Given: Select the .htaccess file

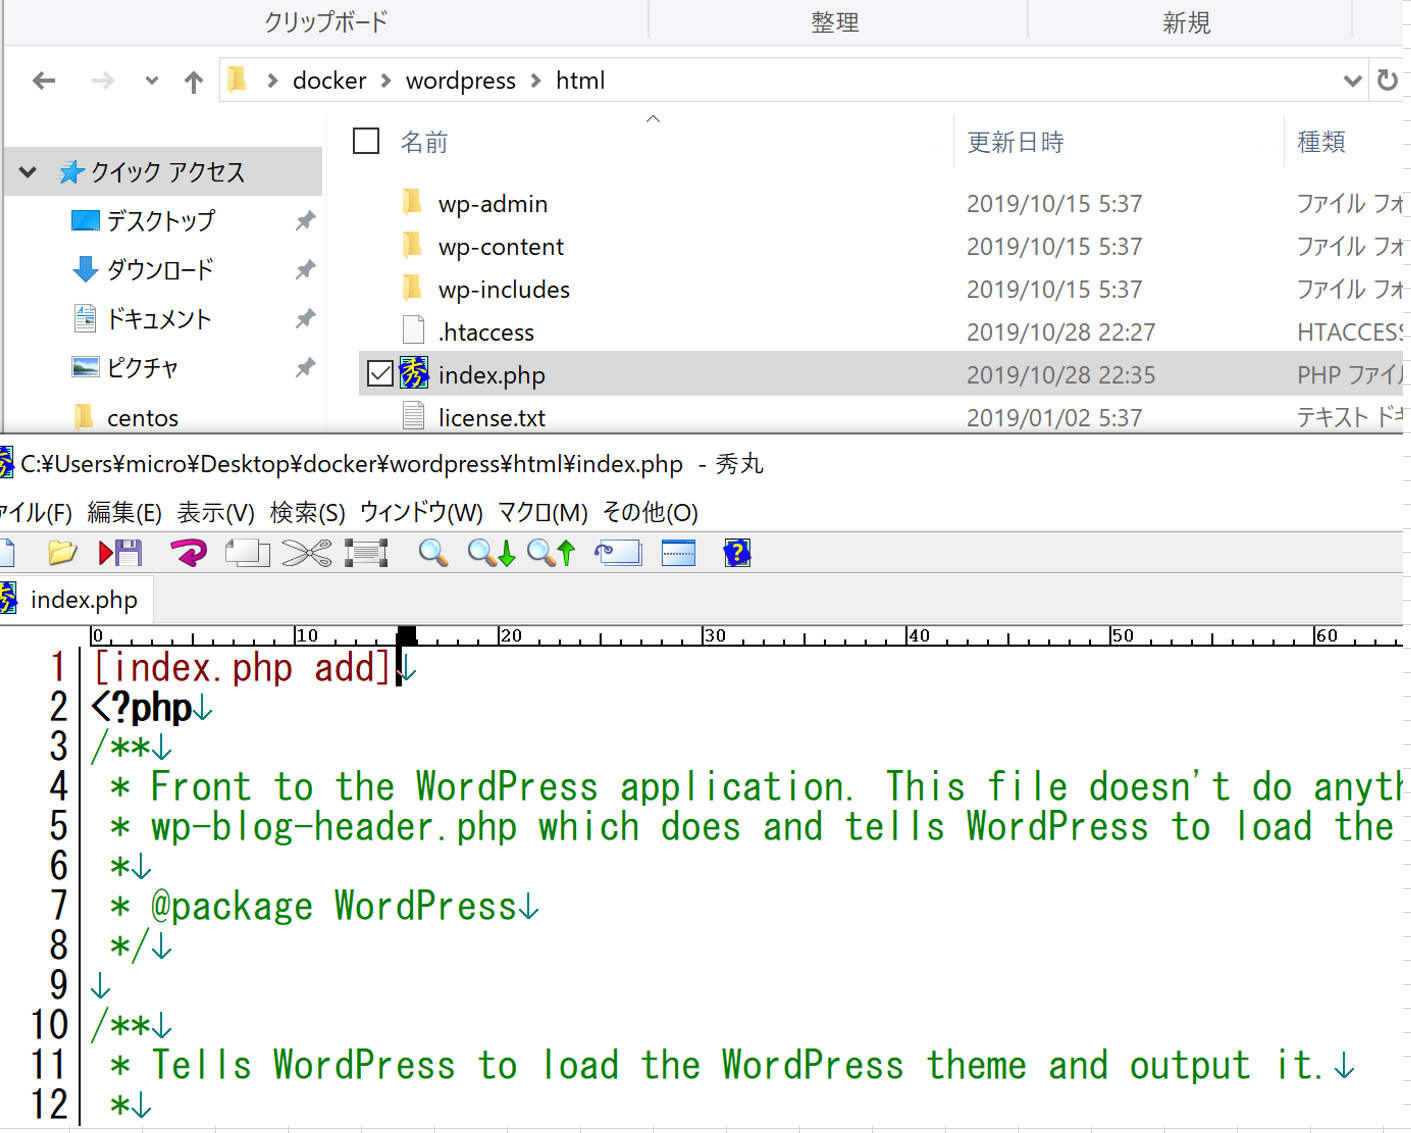Looking at the screenshot, I should (x=486, y=332).
